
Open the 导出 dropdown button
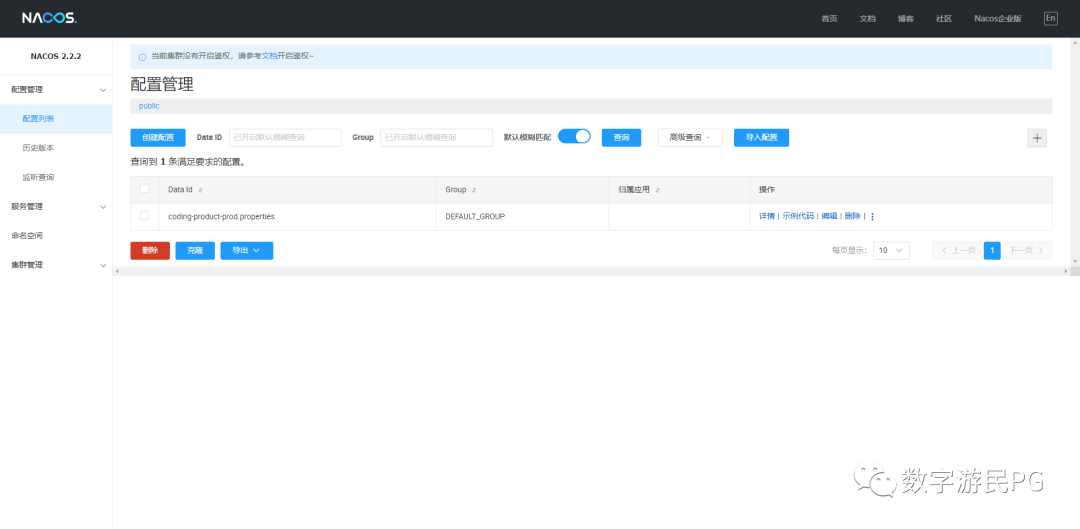247,251
